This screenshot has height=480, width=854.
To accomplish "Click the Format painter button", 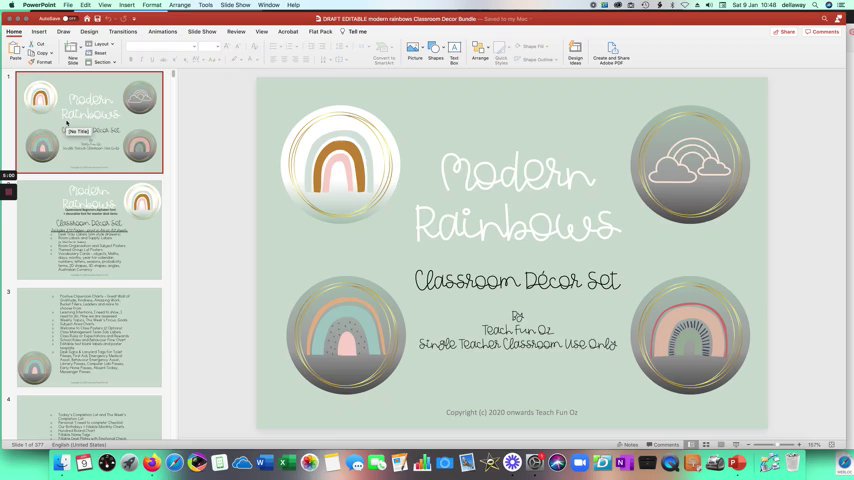I will [40, 62].
